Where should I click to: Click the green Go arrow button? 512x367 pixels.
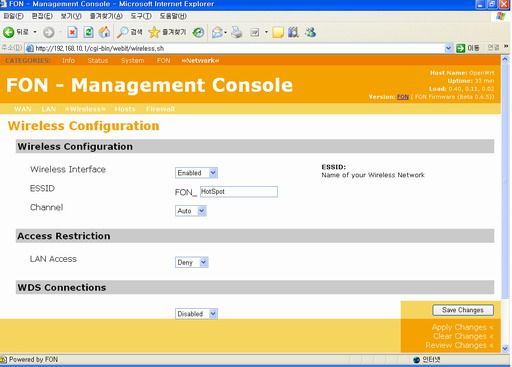[461, 48]
